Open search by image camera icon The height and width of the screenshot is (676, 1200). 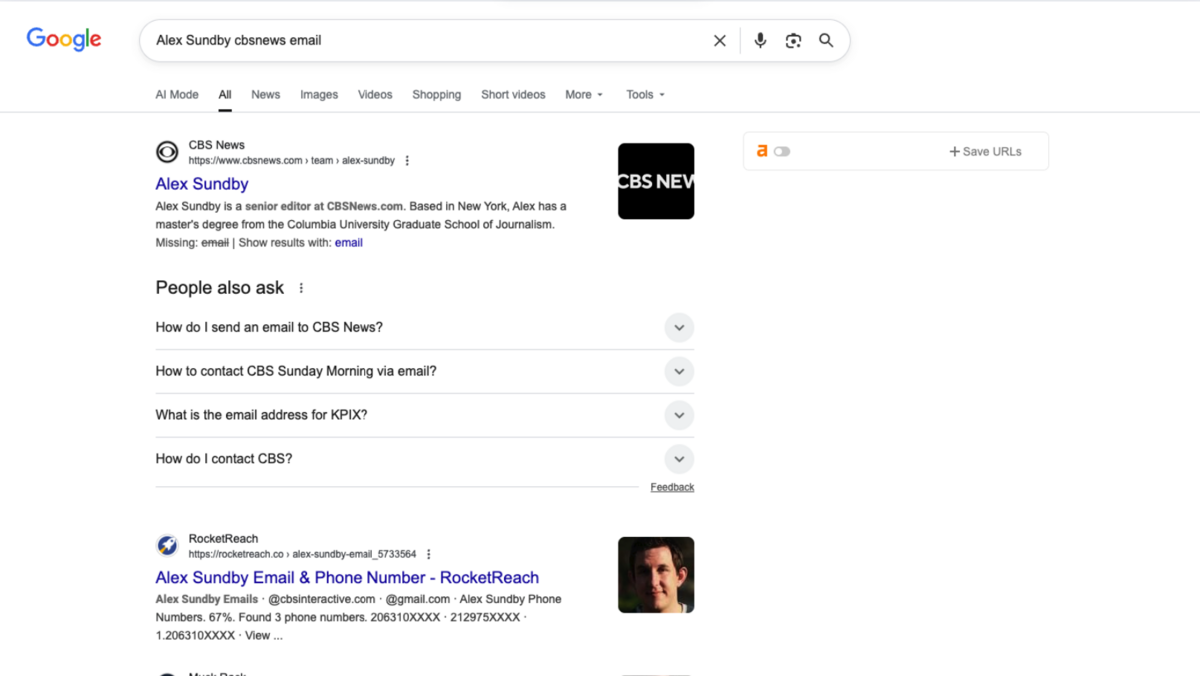pos(793,41)
